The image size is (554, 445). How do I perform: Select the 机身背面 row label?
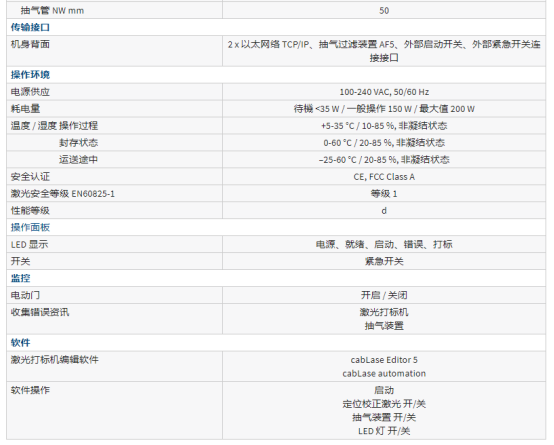click(30, 44)
